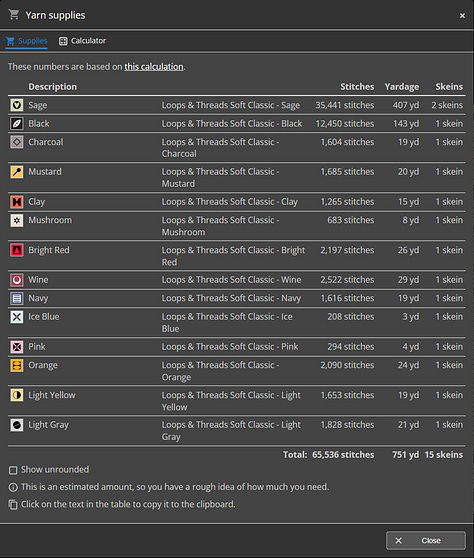
Task: Copy the '1,685 stitches' cell for Mustard
Action: pos(347,172)
